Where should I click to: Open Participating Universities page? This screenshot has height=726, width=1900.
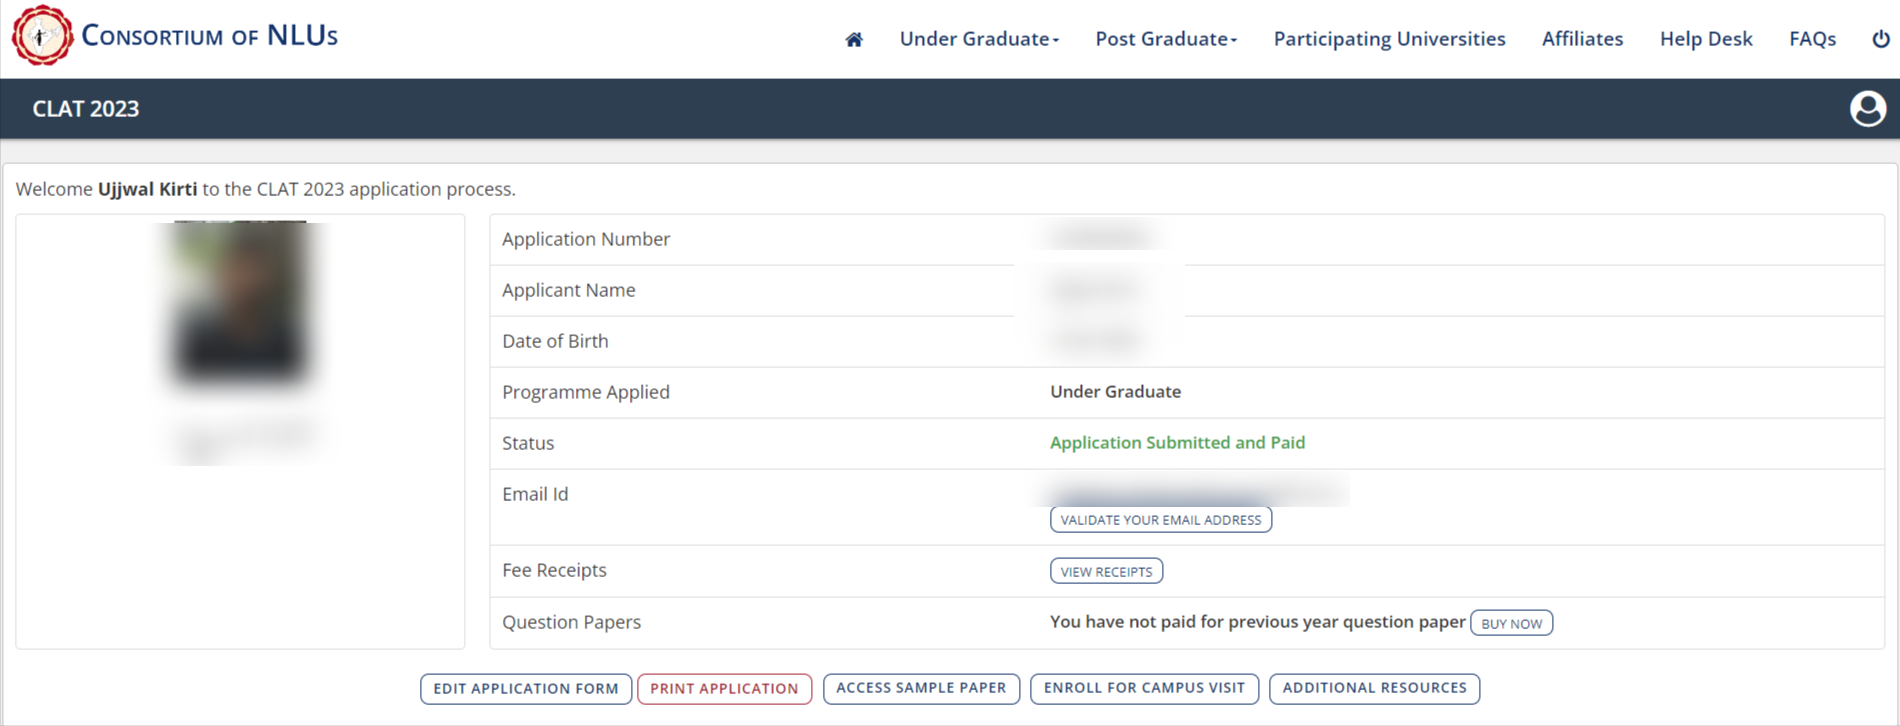click(1389, 39)
